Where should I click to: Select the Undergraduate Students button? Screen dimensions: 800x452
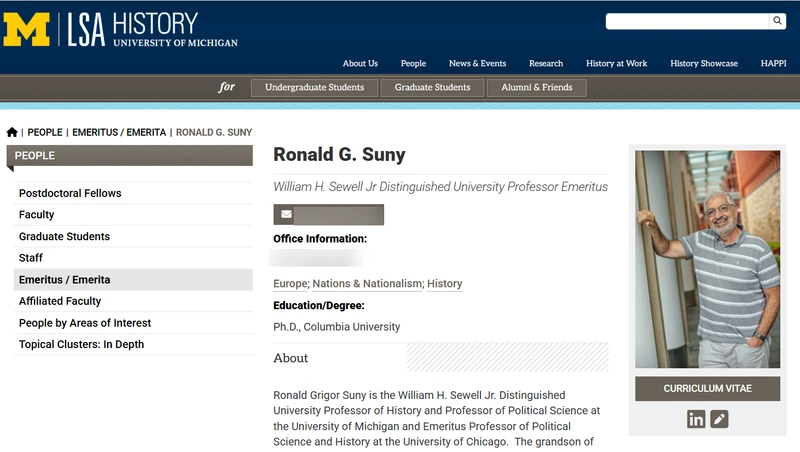tap(314, 87)
